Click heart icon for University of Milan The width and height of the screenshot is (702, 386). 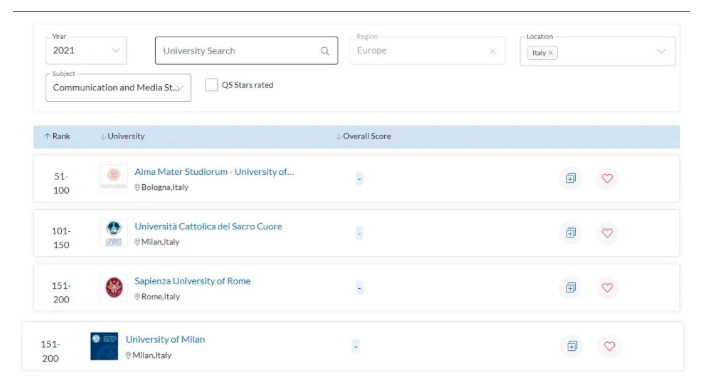609,346
